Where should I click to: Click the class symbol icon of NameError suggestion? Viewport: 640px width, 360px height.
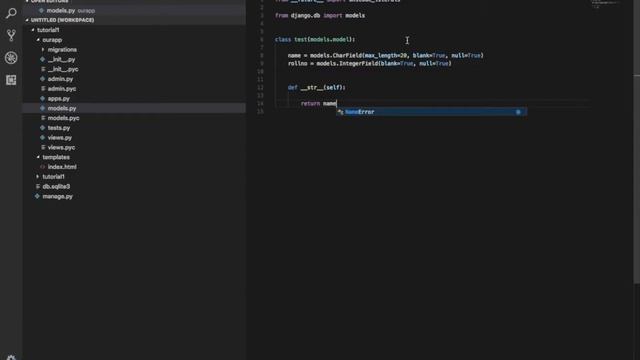click(x=340, y=112)
